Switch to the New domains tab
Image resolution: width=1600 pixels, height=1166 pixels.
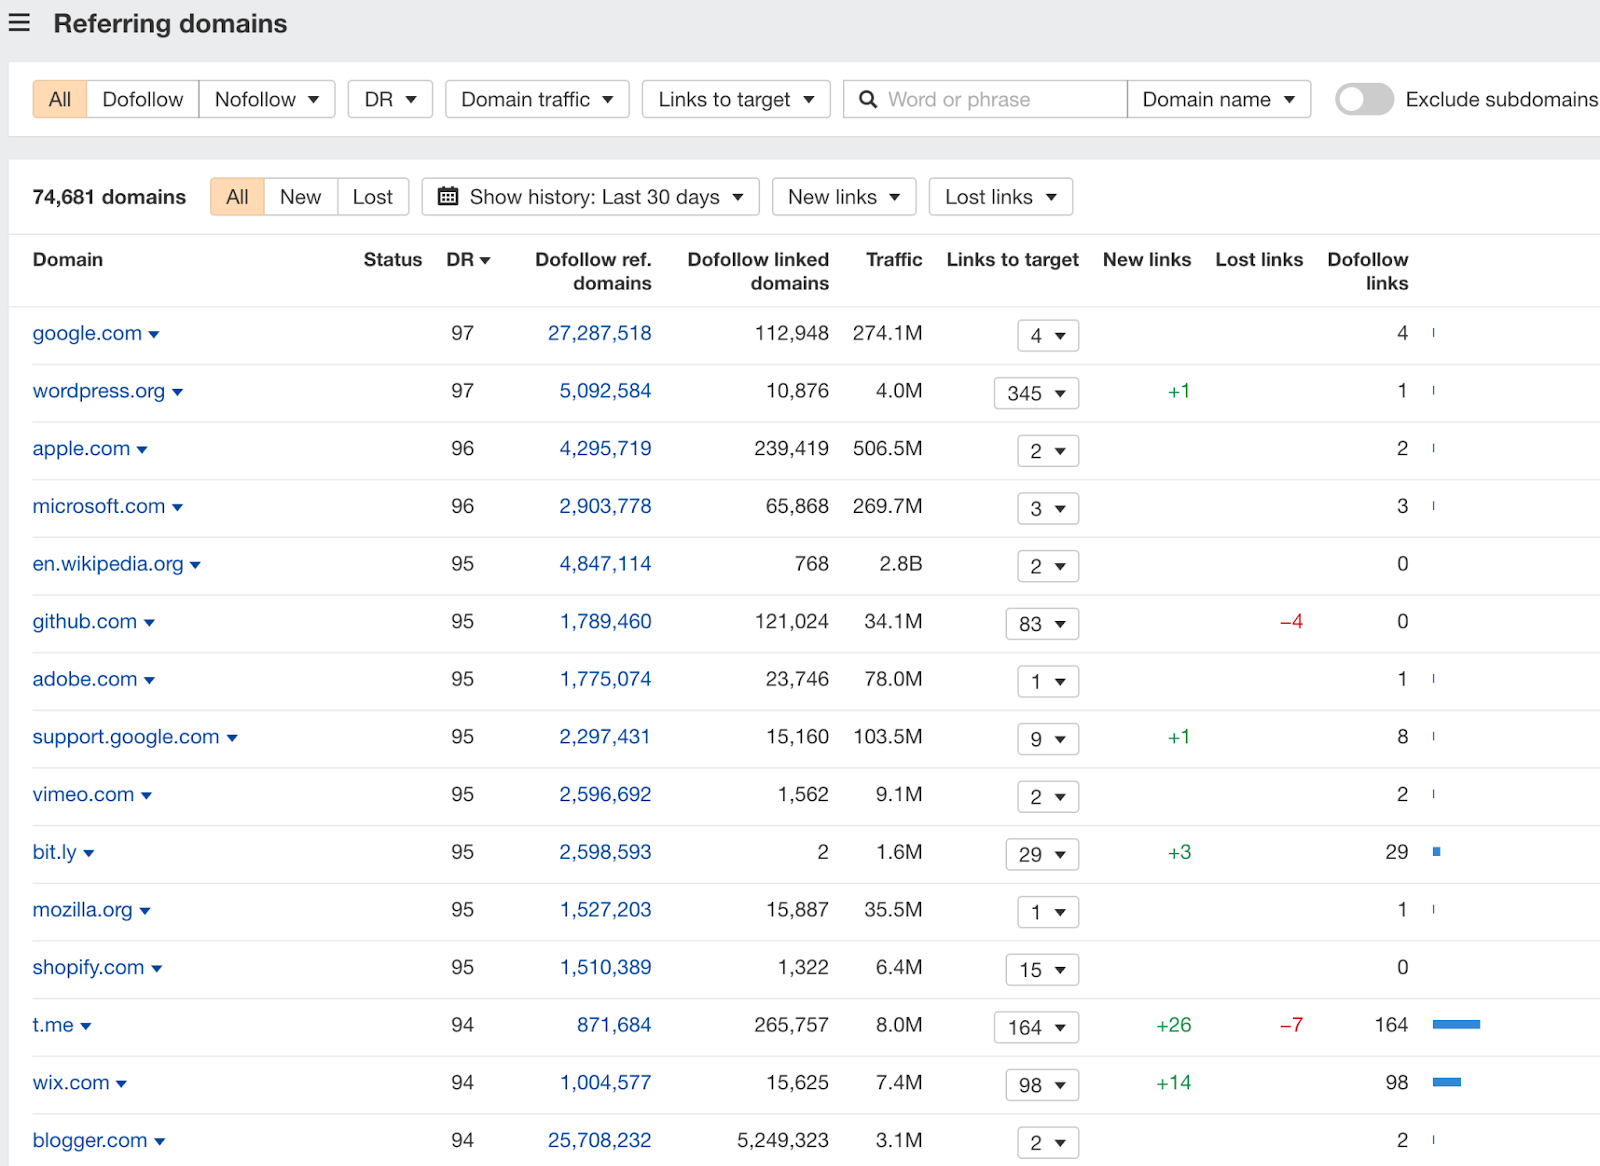click(x=300, y=197)
